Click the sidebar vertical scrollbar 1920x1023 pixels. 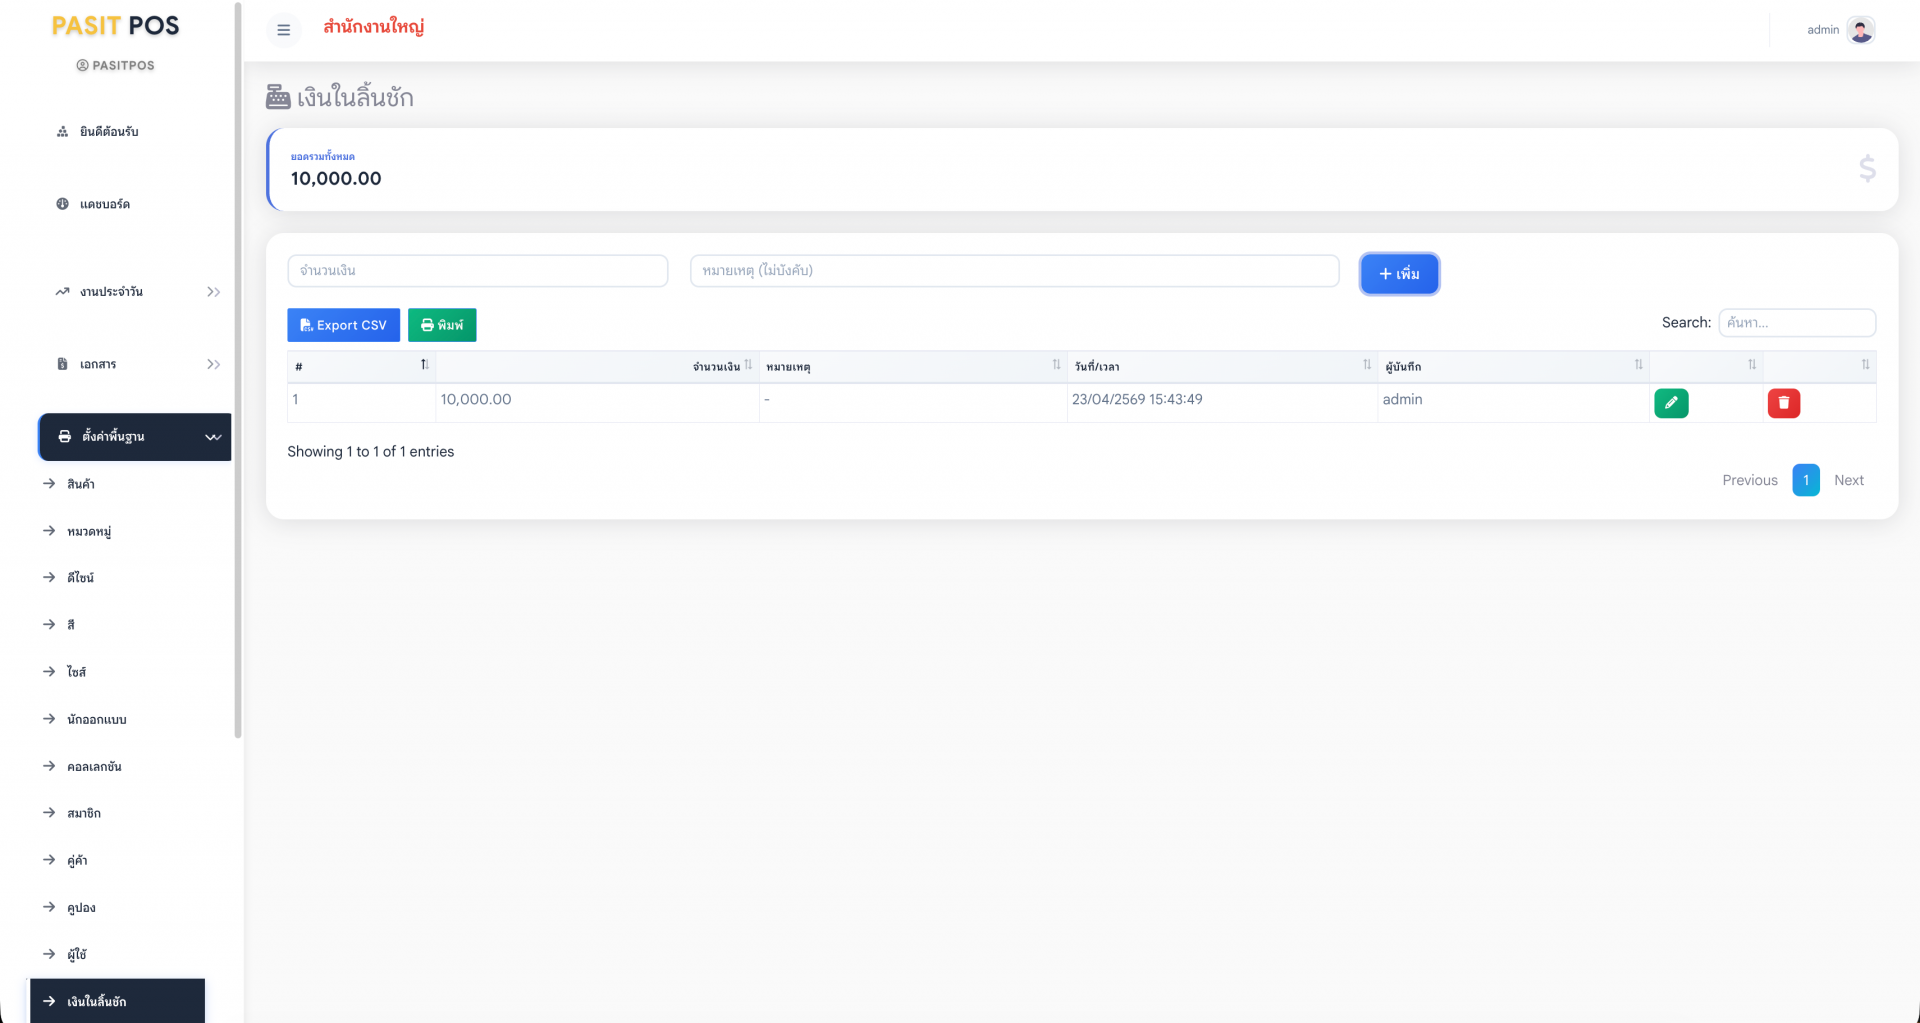[x=238, y=370]
